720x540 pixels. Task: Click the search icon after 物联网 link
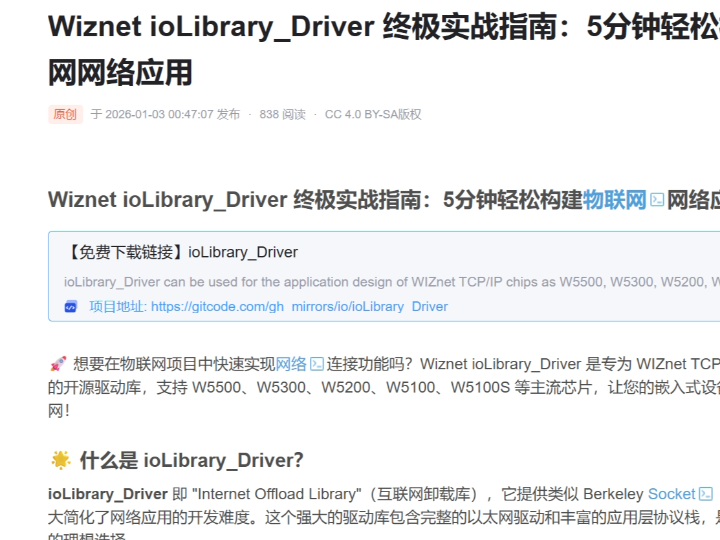(x=657, y=200)
